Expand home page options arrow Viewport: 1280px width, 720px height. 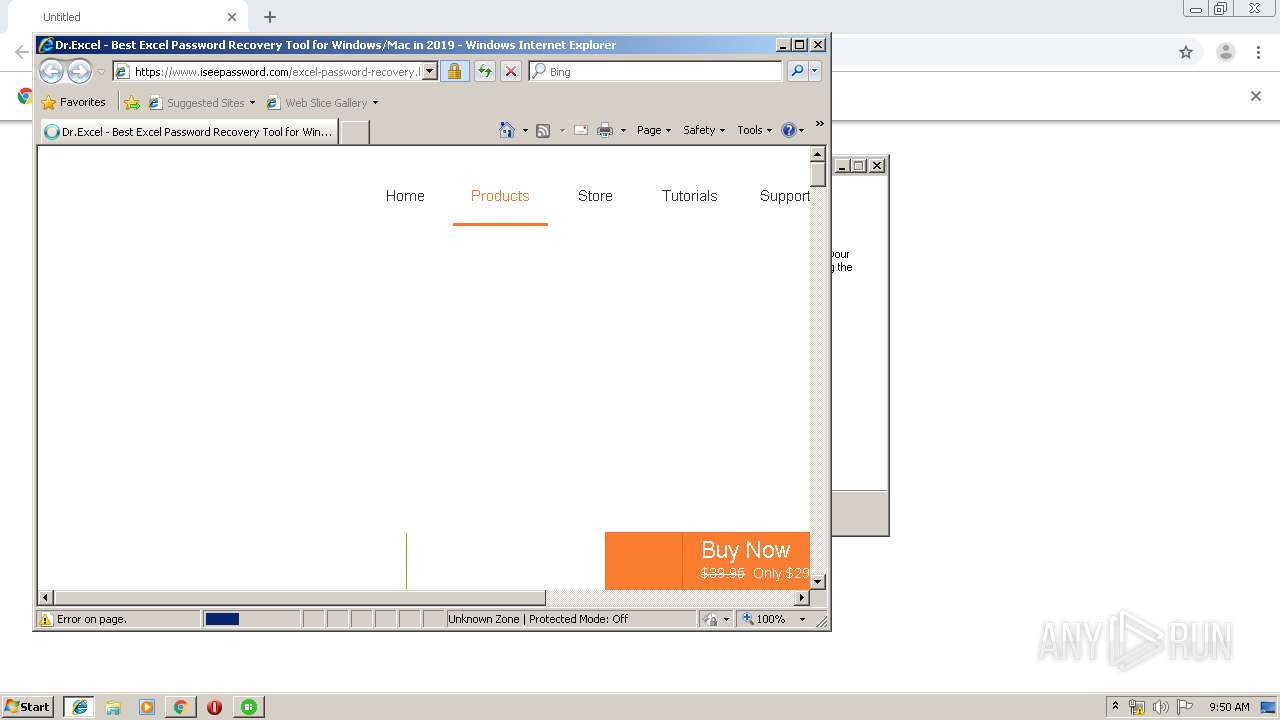click(x=525, y=131)
